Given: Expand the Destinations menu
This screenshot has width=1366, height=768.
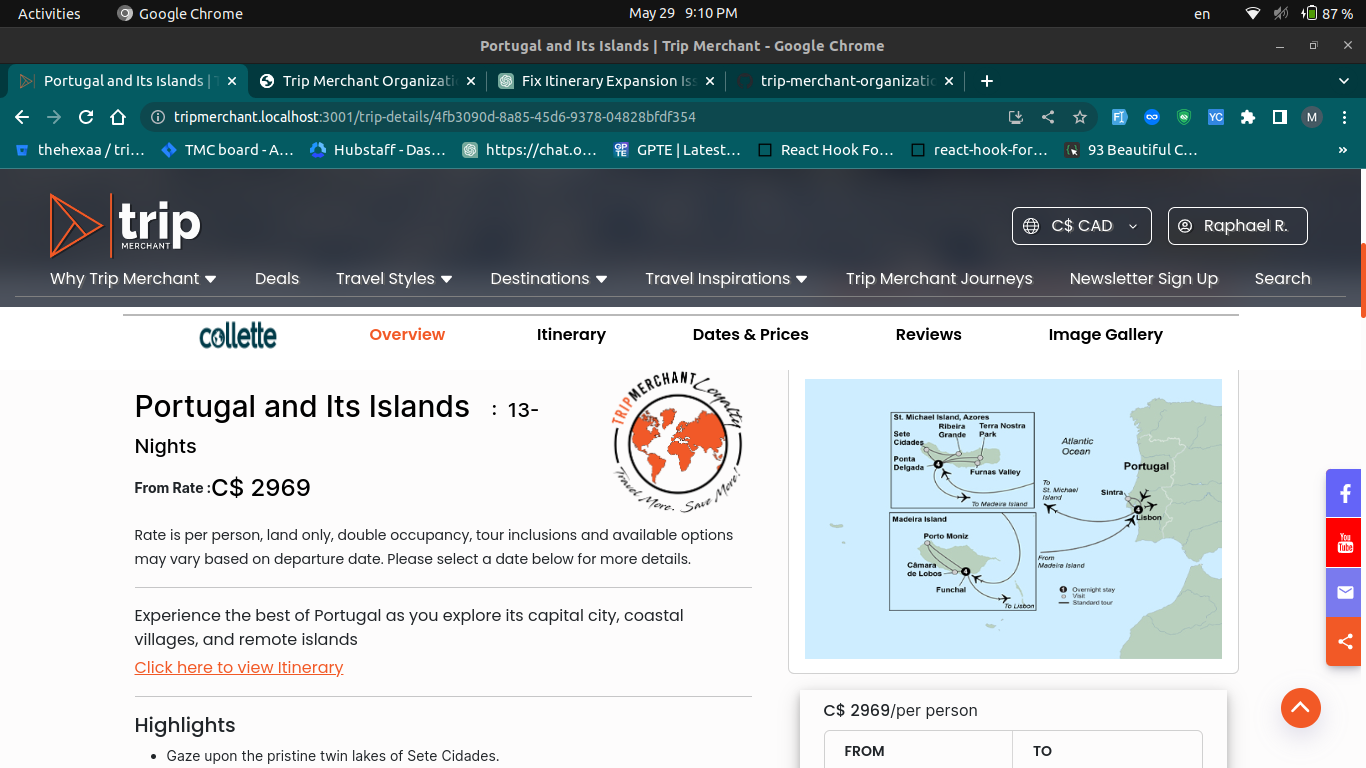Looking at the screenshot, I should coord(549,279).
